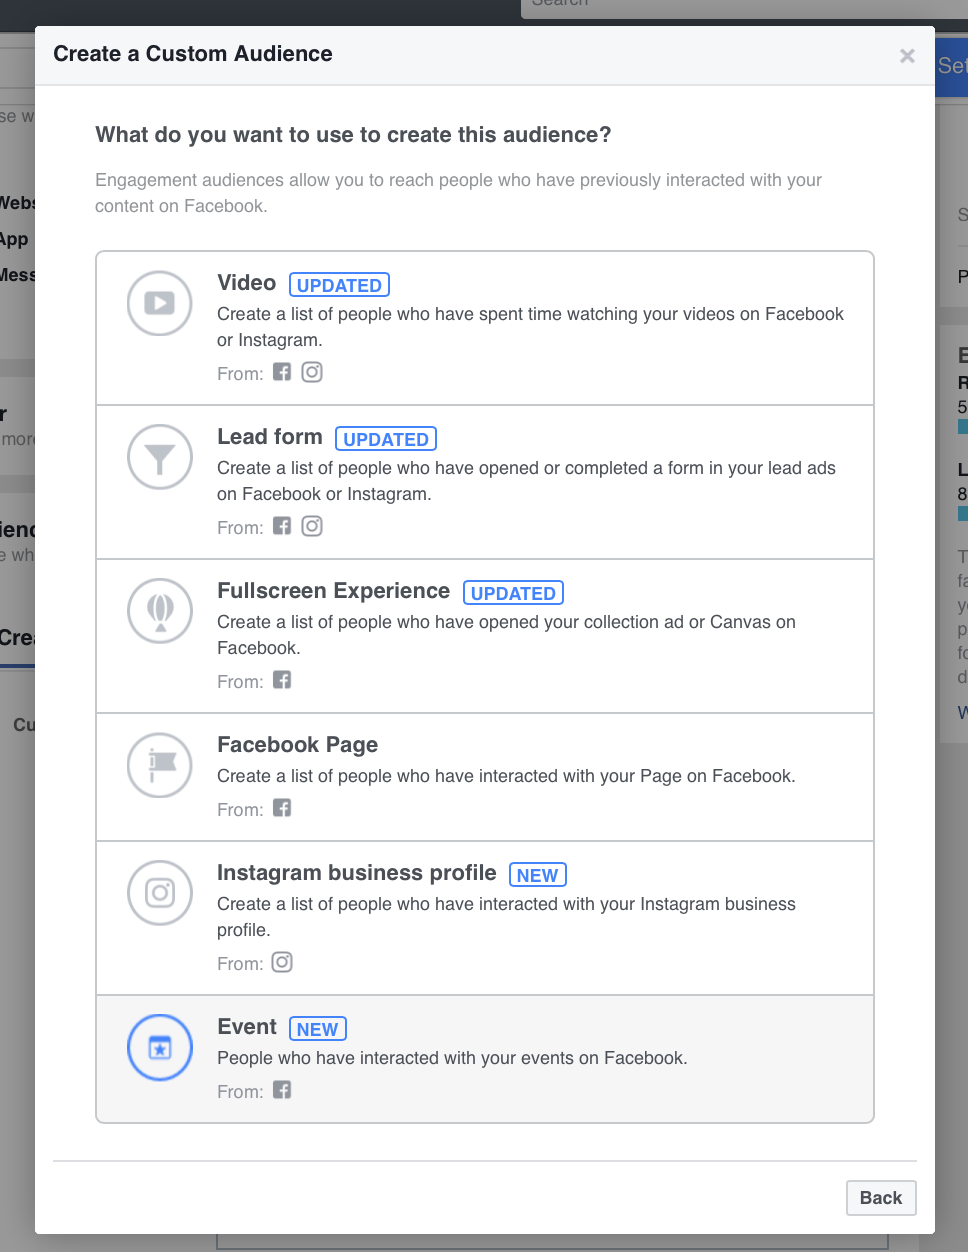Screen dimensions: 968x1252
Task: Click the Fullscreen Experience balloon icon
Action: coord(160,611)
